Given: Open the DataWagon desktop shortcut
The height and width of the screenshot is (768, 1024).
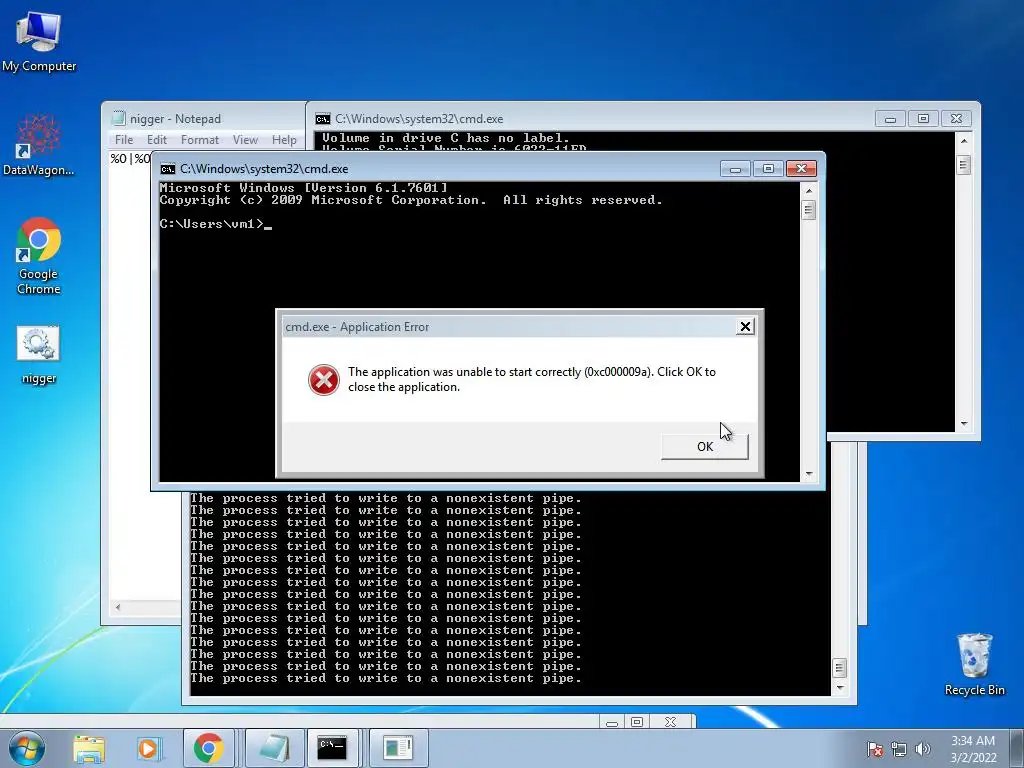Looking at the screenshot, I should pos(39,145).
